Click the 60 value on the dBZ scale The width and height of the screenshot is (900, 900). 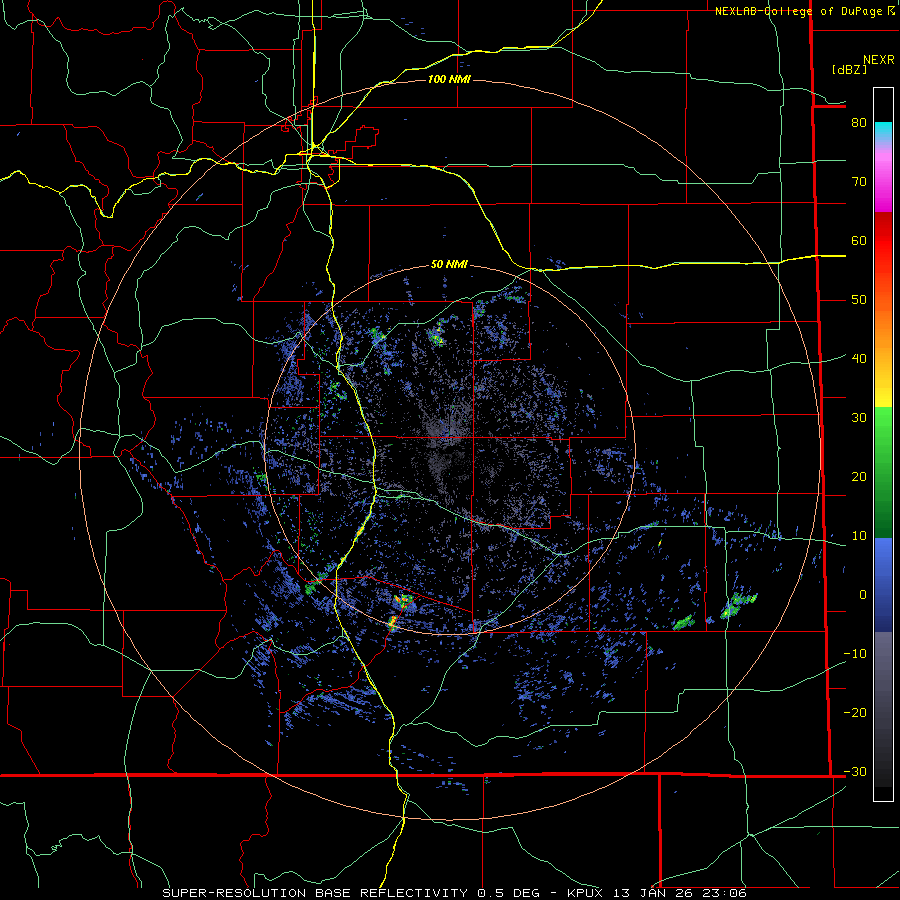pyautogui.click(x=859, y=240)
